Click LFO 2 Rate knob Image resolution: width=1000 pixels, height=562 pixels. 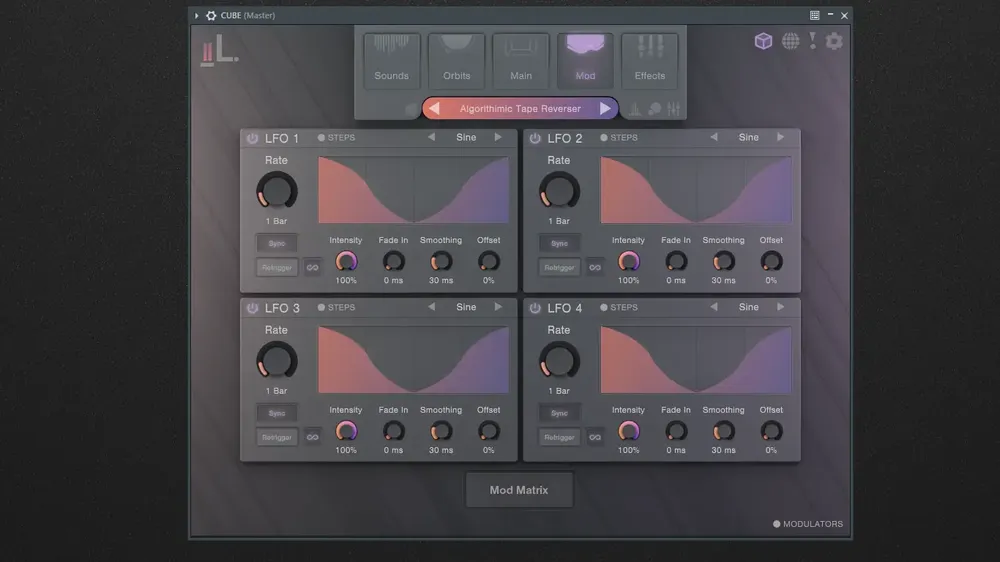[559, 191]
